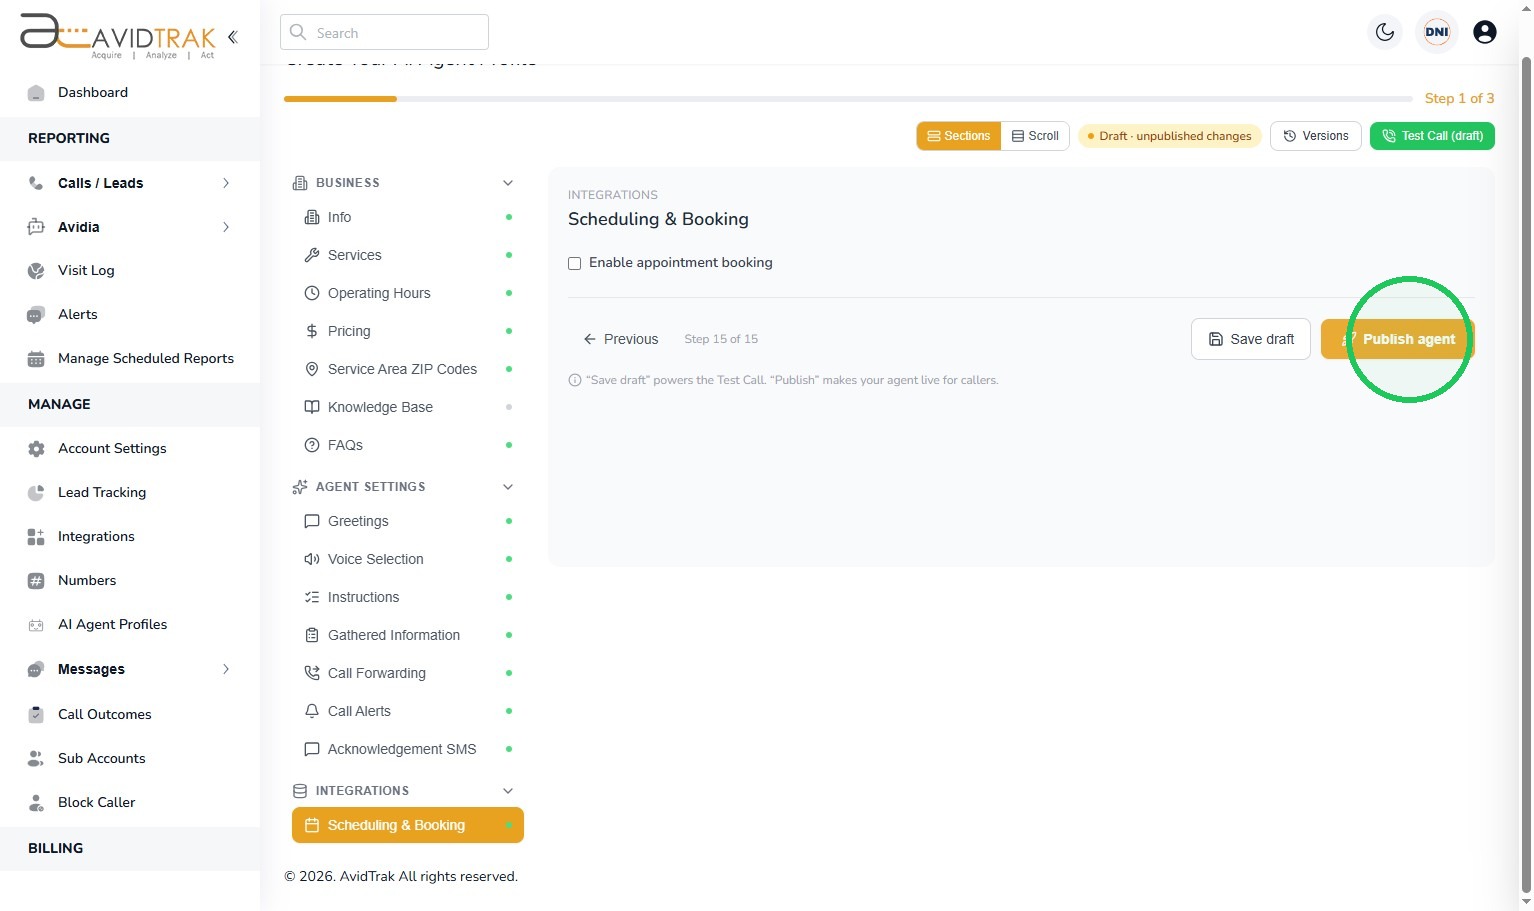
Task: Click the Save draft button
Action: [1251, 339]
